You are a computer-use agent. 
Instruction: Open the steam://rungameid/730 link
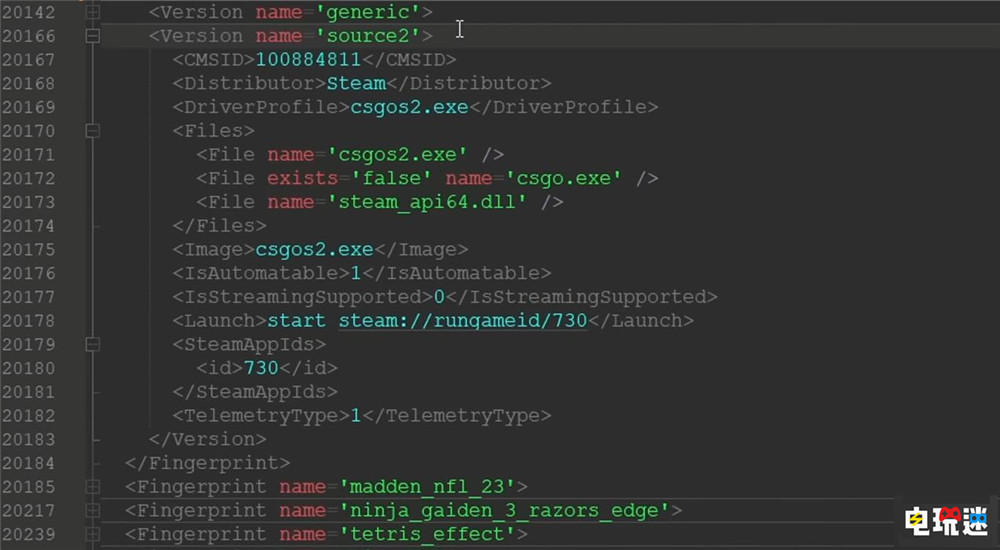(x=462, y=320)
